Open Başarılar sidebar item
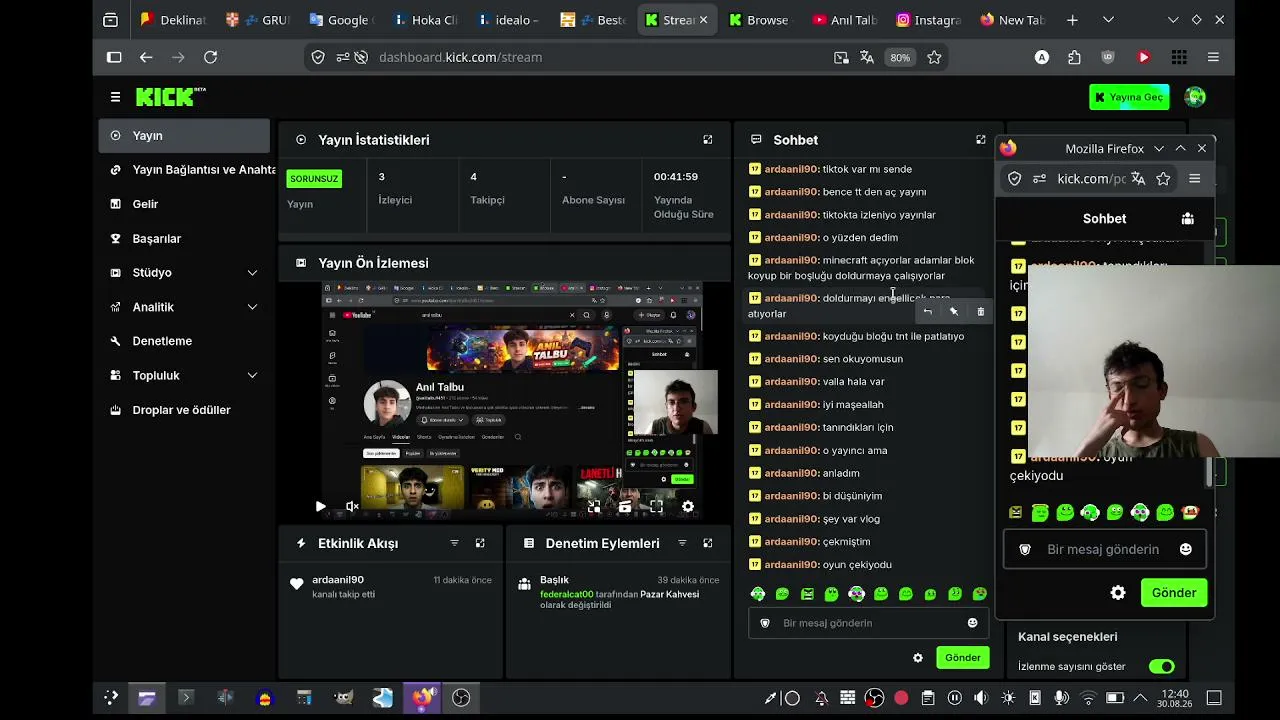This screenshot has height=720, width=1280. [x=184, y=239]
